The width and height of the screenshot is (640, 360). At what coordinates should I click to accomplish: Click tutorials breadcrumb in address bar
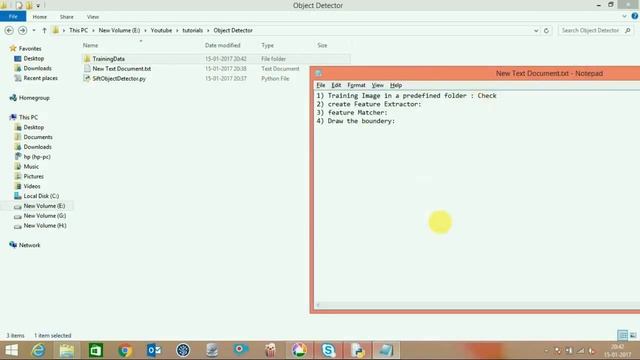coord(193,30)
